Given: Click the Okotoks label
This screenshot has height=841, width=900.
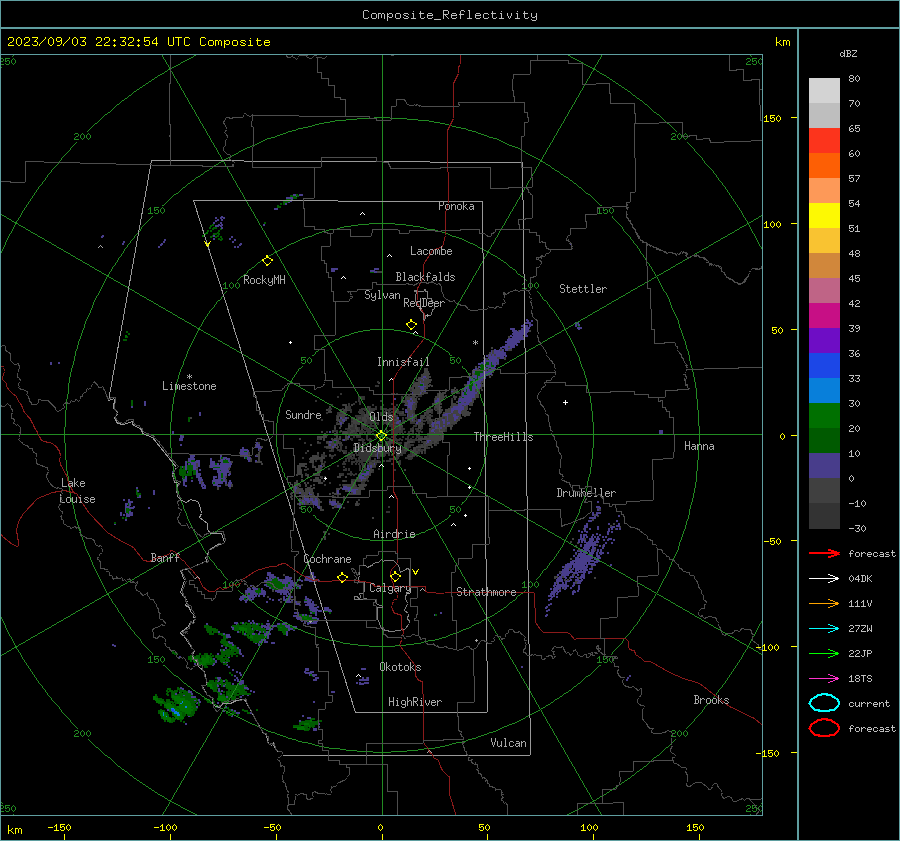Looking at the screenshot, I should click(x=400, y=667).
